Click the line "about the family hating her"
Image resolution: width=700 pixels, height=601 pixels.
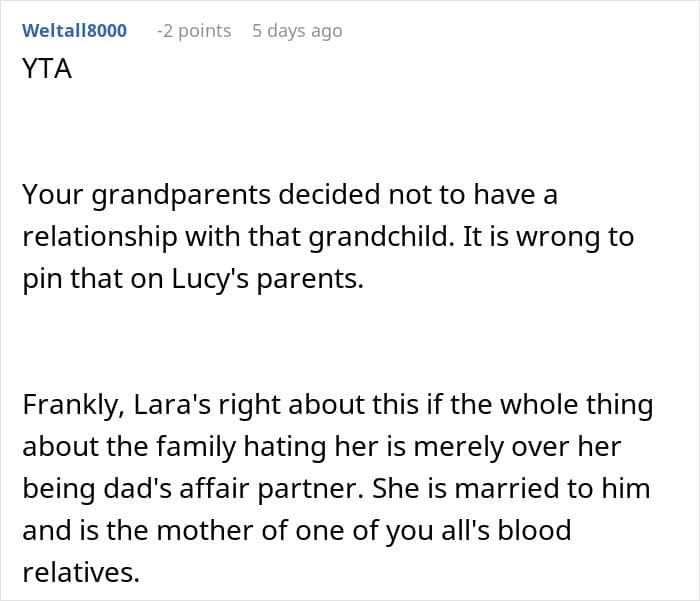(x=320, y=446)
